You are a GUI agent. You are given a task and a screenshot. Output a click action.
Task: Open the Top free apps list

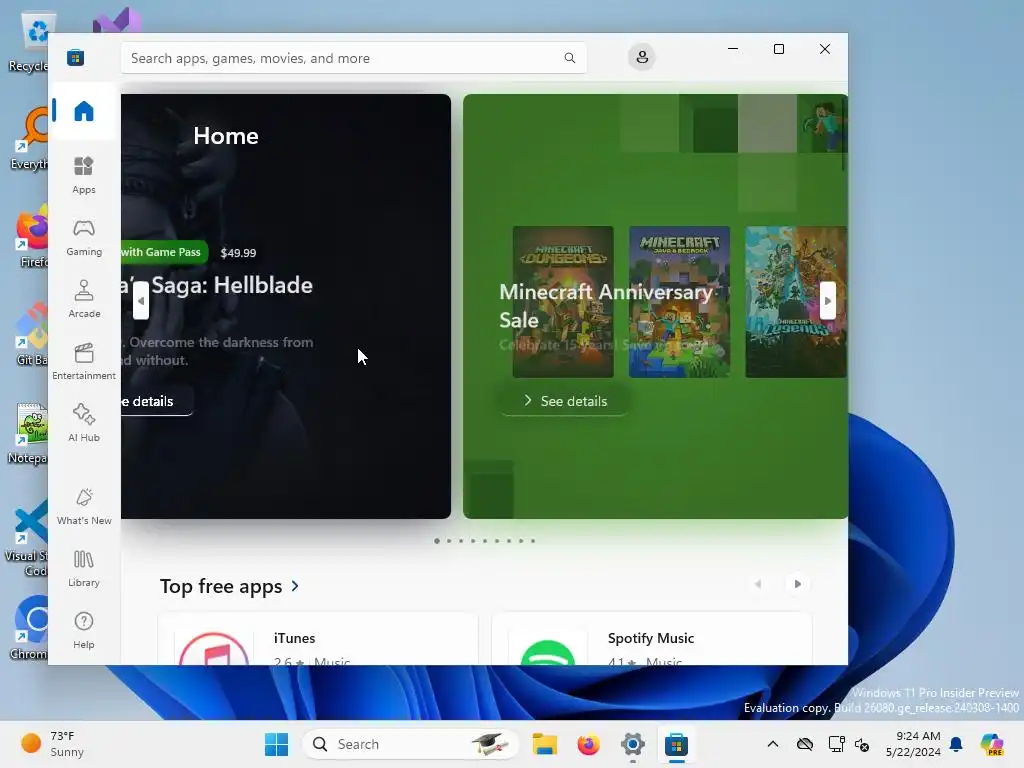point(229,586)
